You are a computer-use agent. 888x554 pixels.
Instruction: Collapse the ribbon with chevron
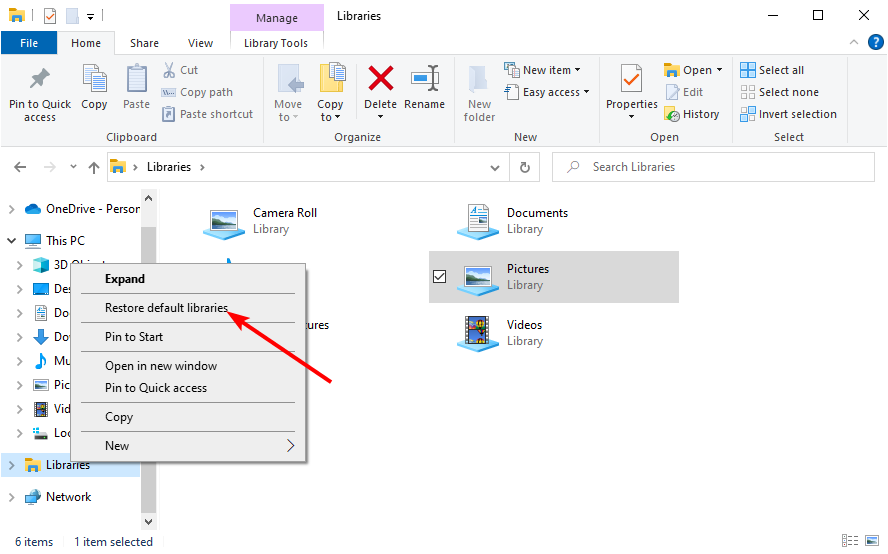853,42
